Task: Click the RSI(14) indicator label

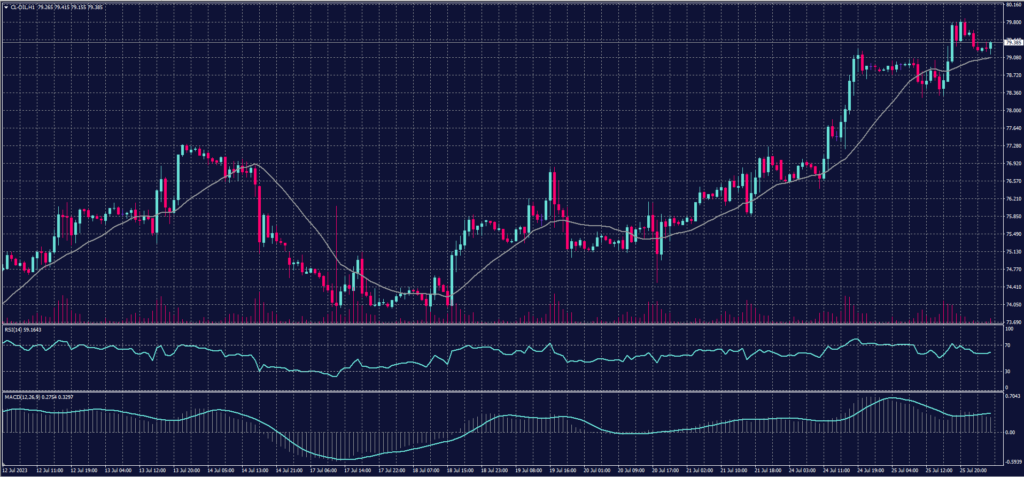Action: 12,329
